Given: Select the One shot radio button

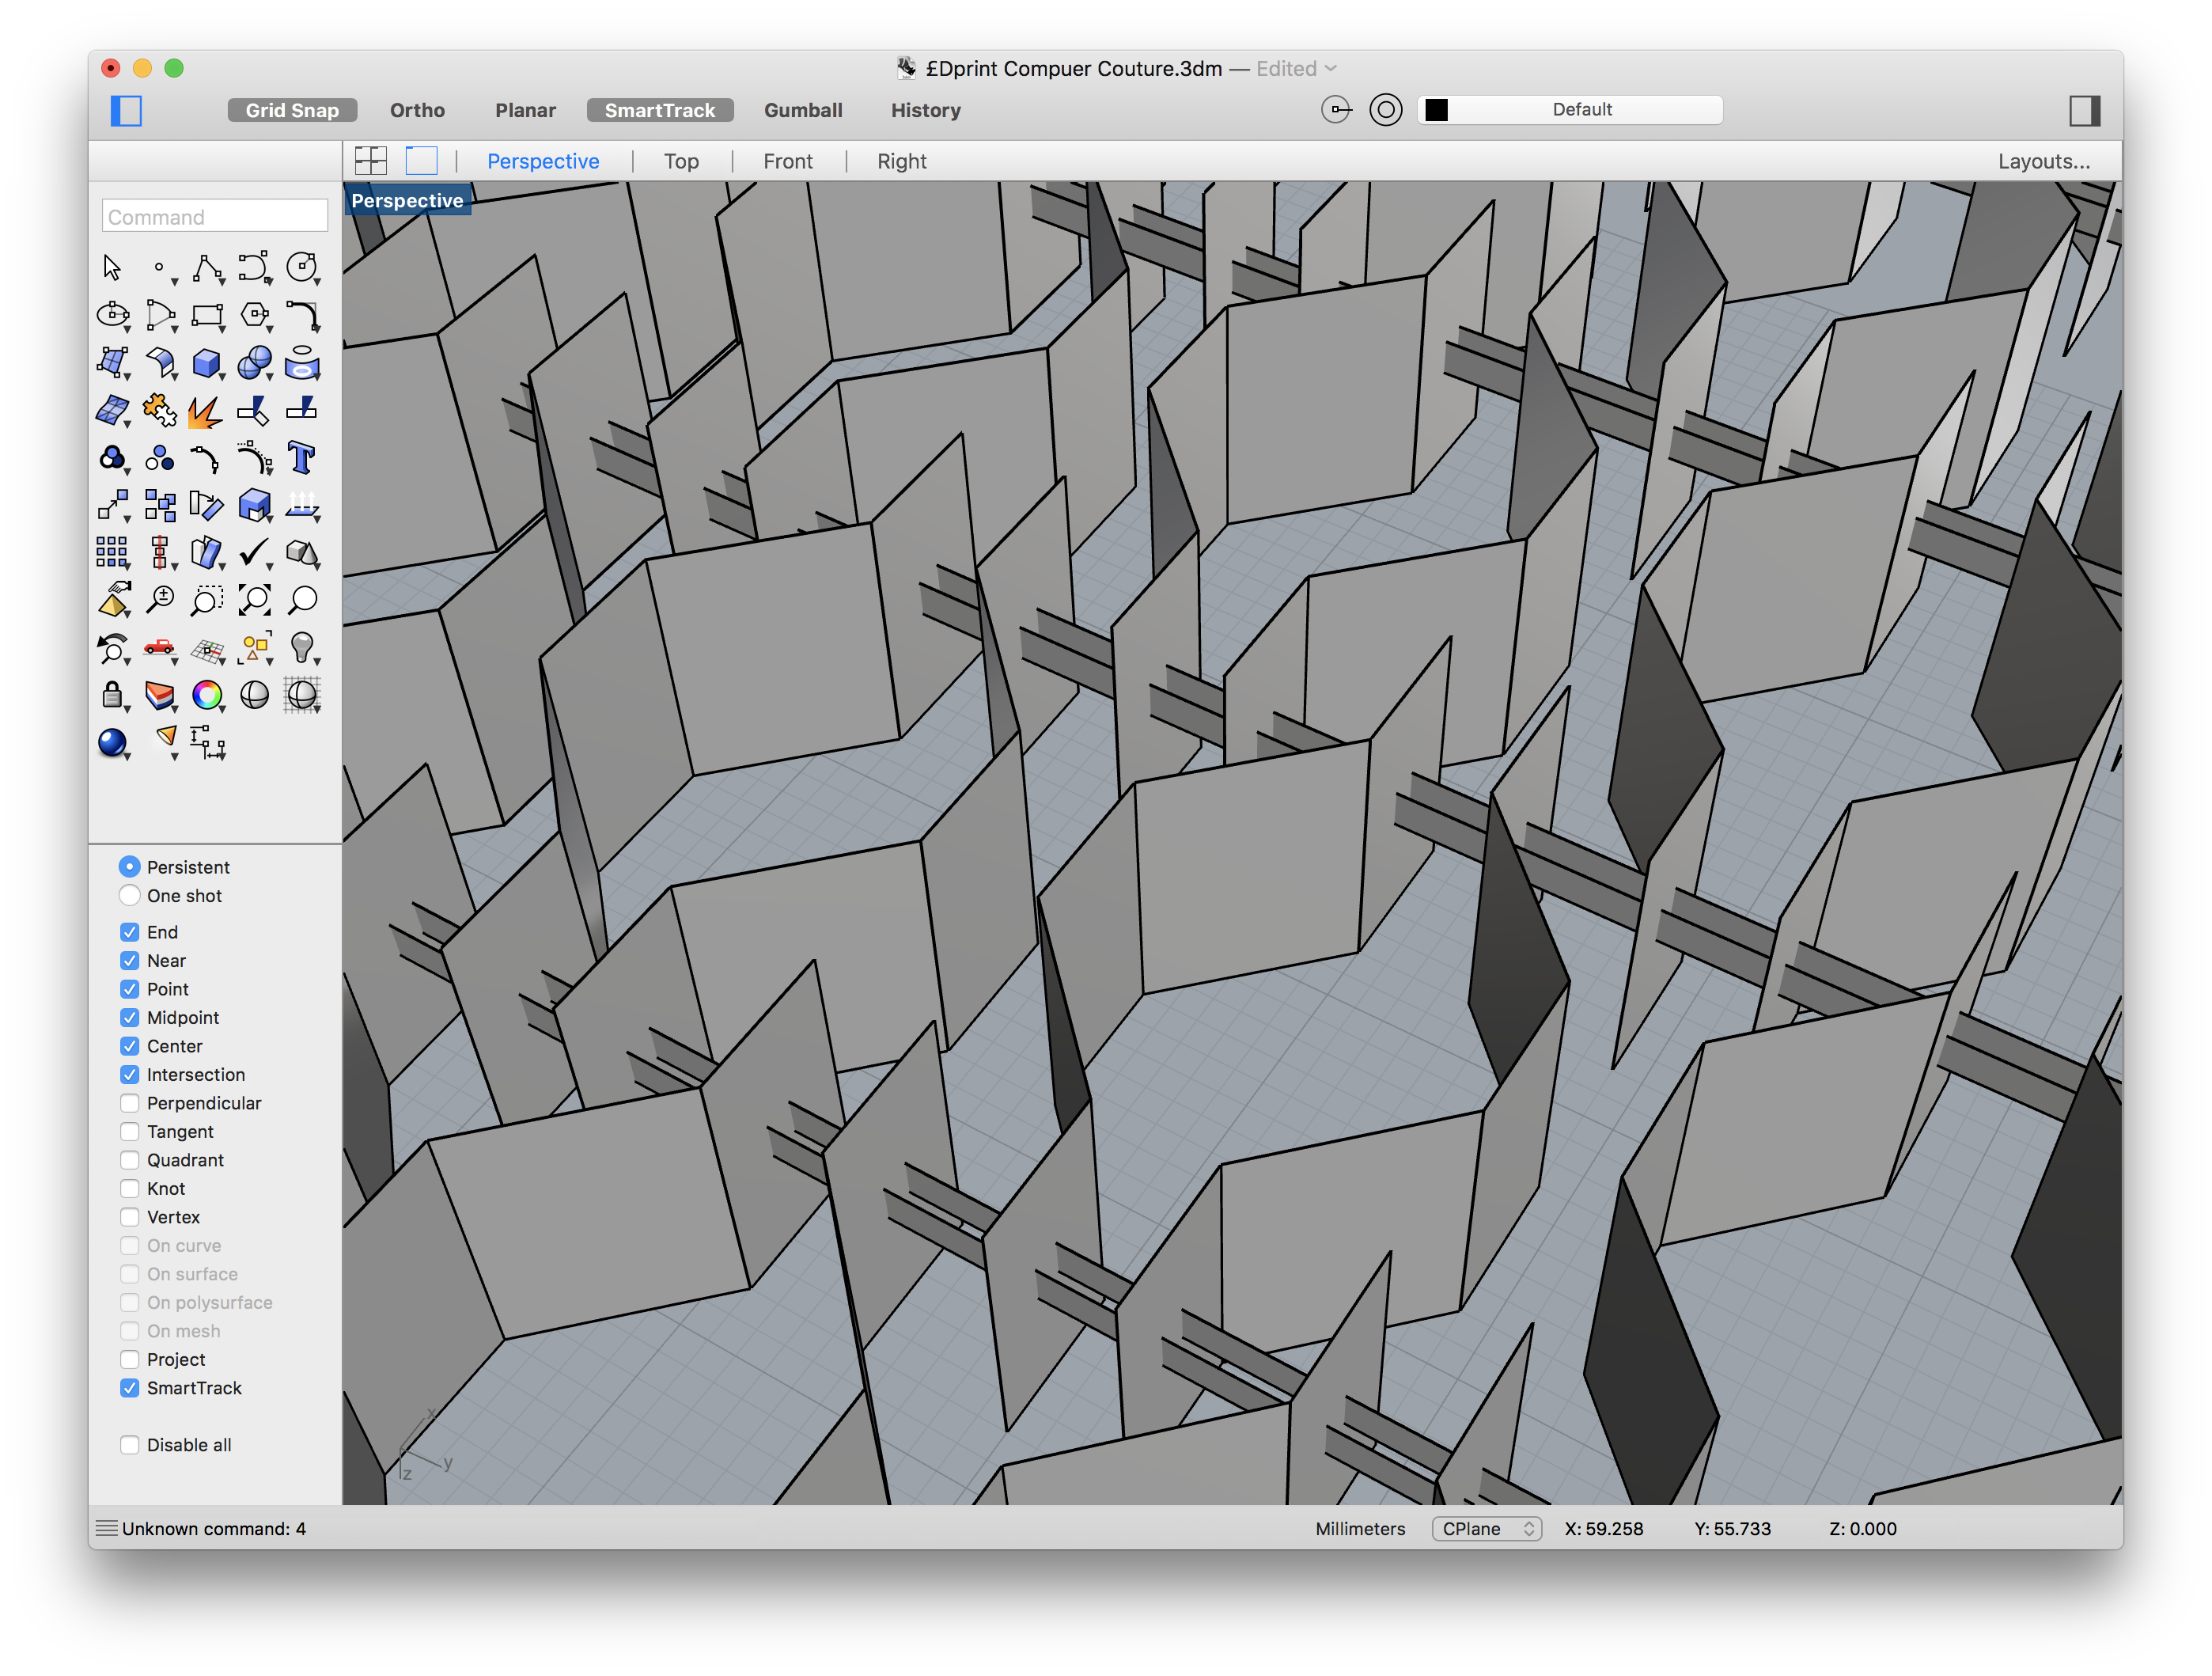Looking at the screenshot, I should click(130, 895).
